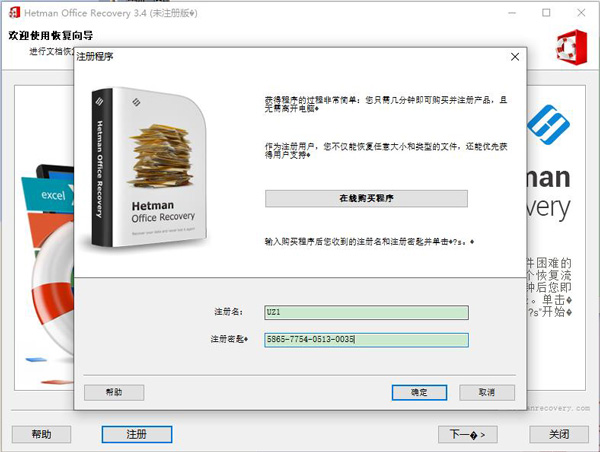Go to next step in wizard window
Screen dimensions: 600x452
click(x=468, y=434)
